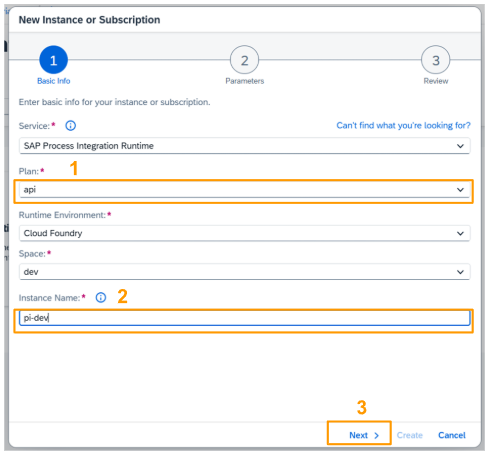Click the Runtime Environment label
The image size is (490, 453).
click(x=62, y=215)
